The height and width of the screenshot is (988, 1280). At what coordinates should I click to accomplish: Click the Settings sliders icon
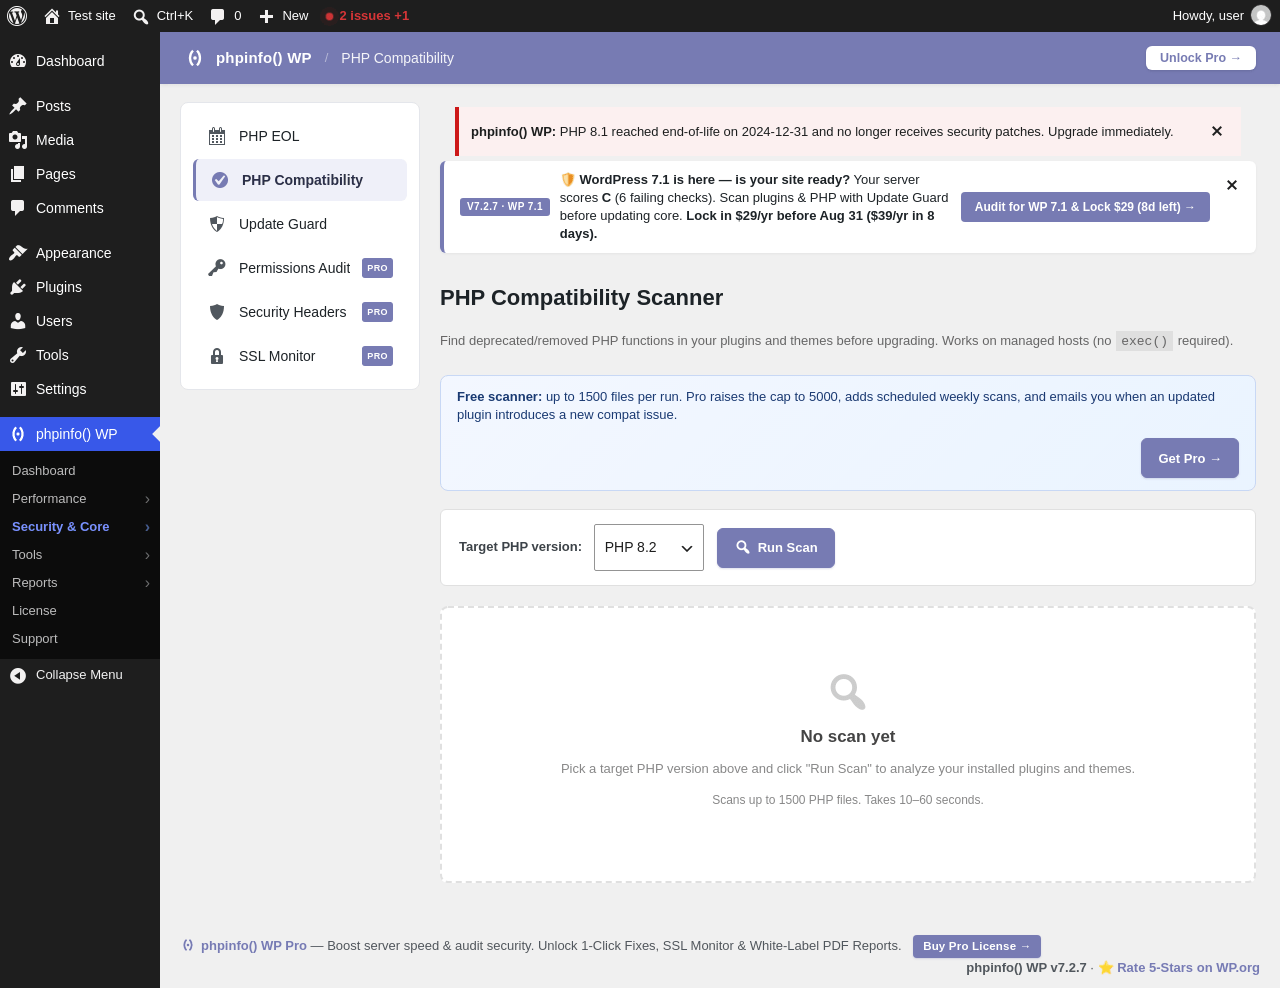(18, 389)
